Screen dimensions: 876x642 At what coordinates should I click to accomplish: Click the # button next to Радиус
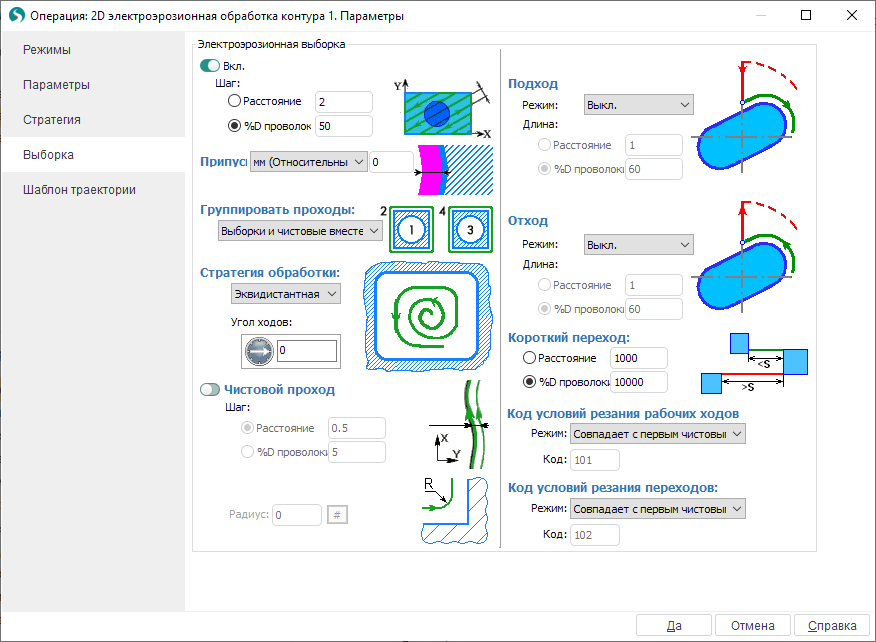(337, 514)
